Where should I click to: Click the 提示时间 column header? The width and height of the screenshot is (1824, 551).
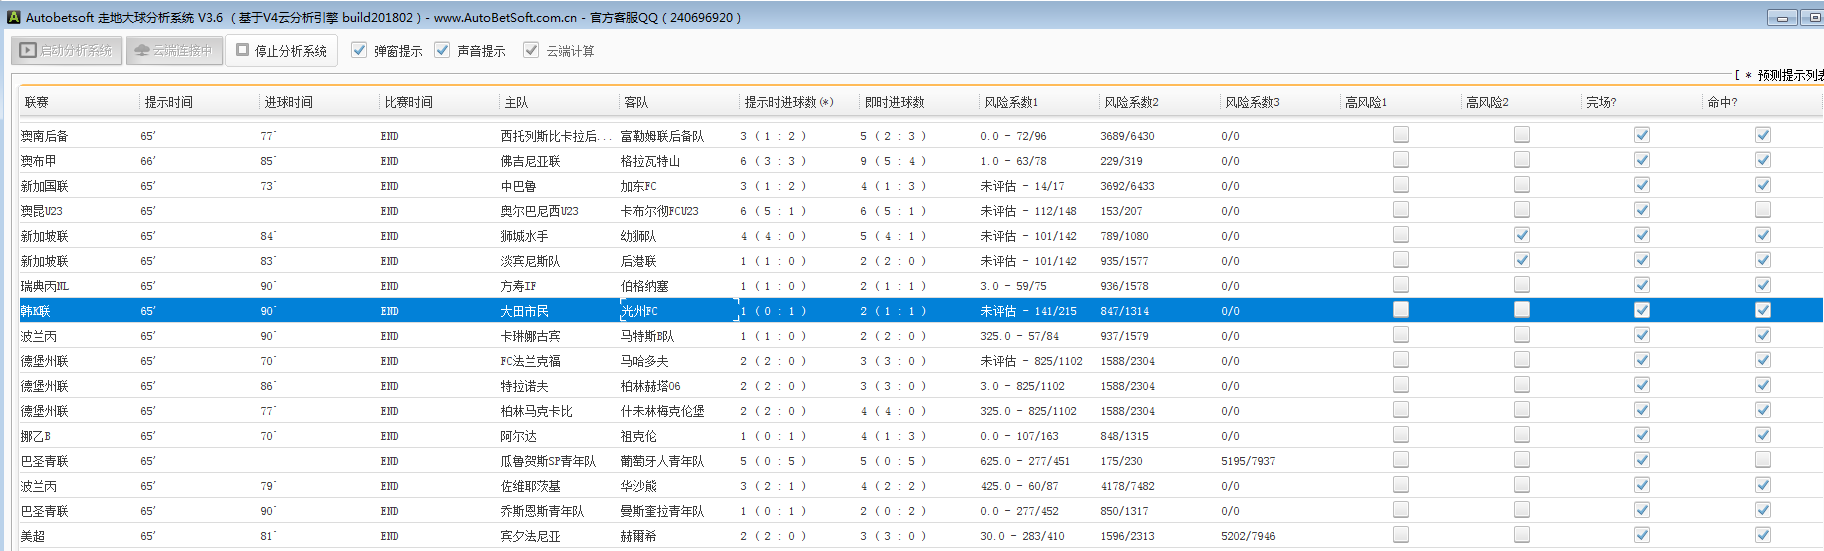pos(168,102)
